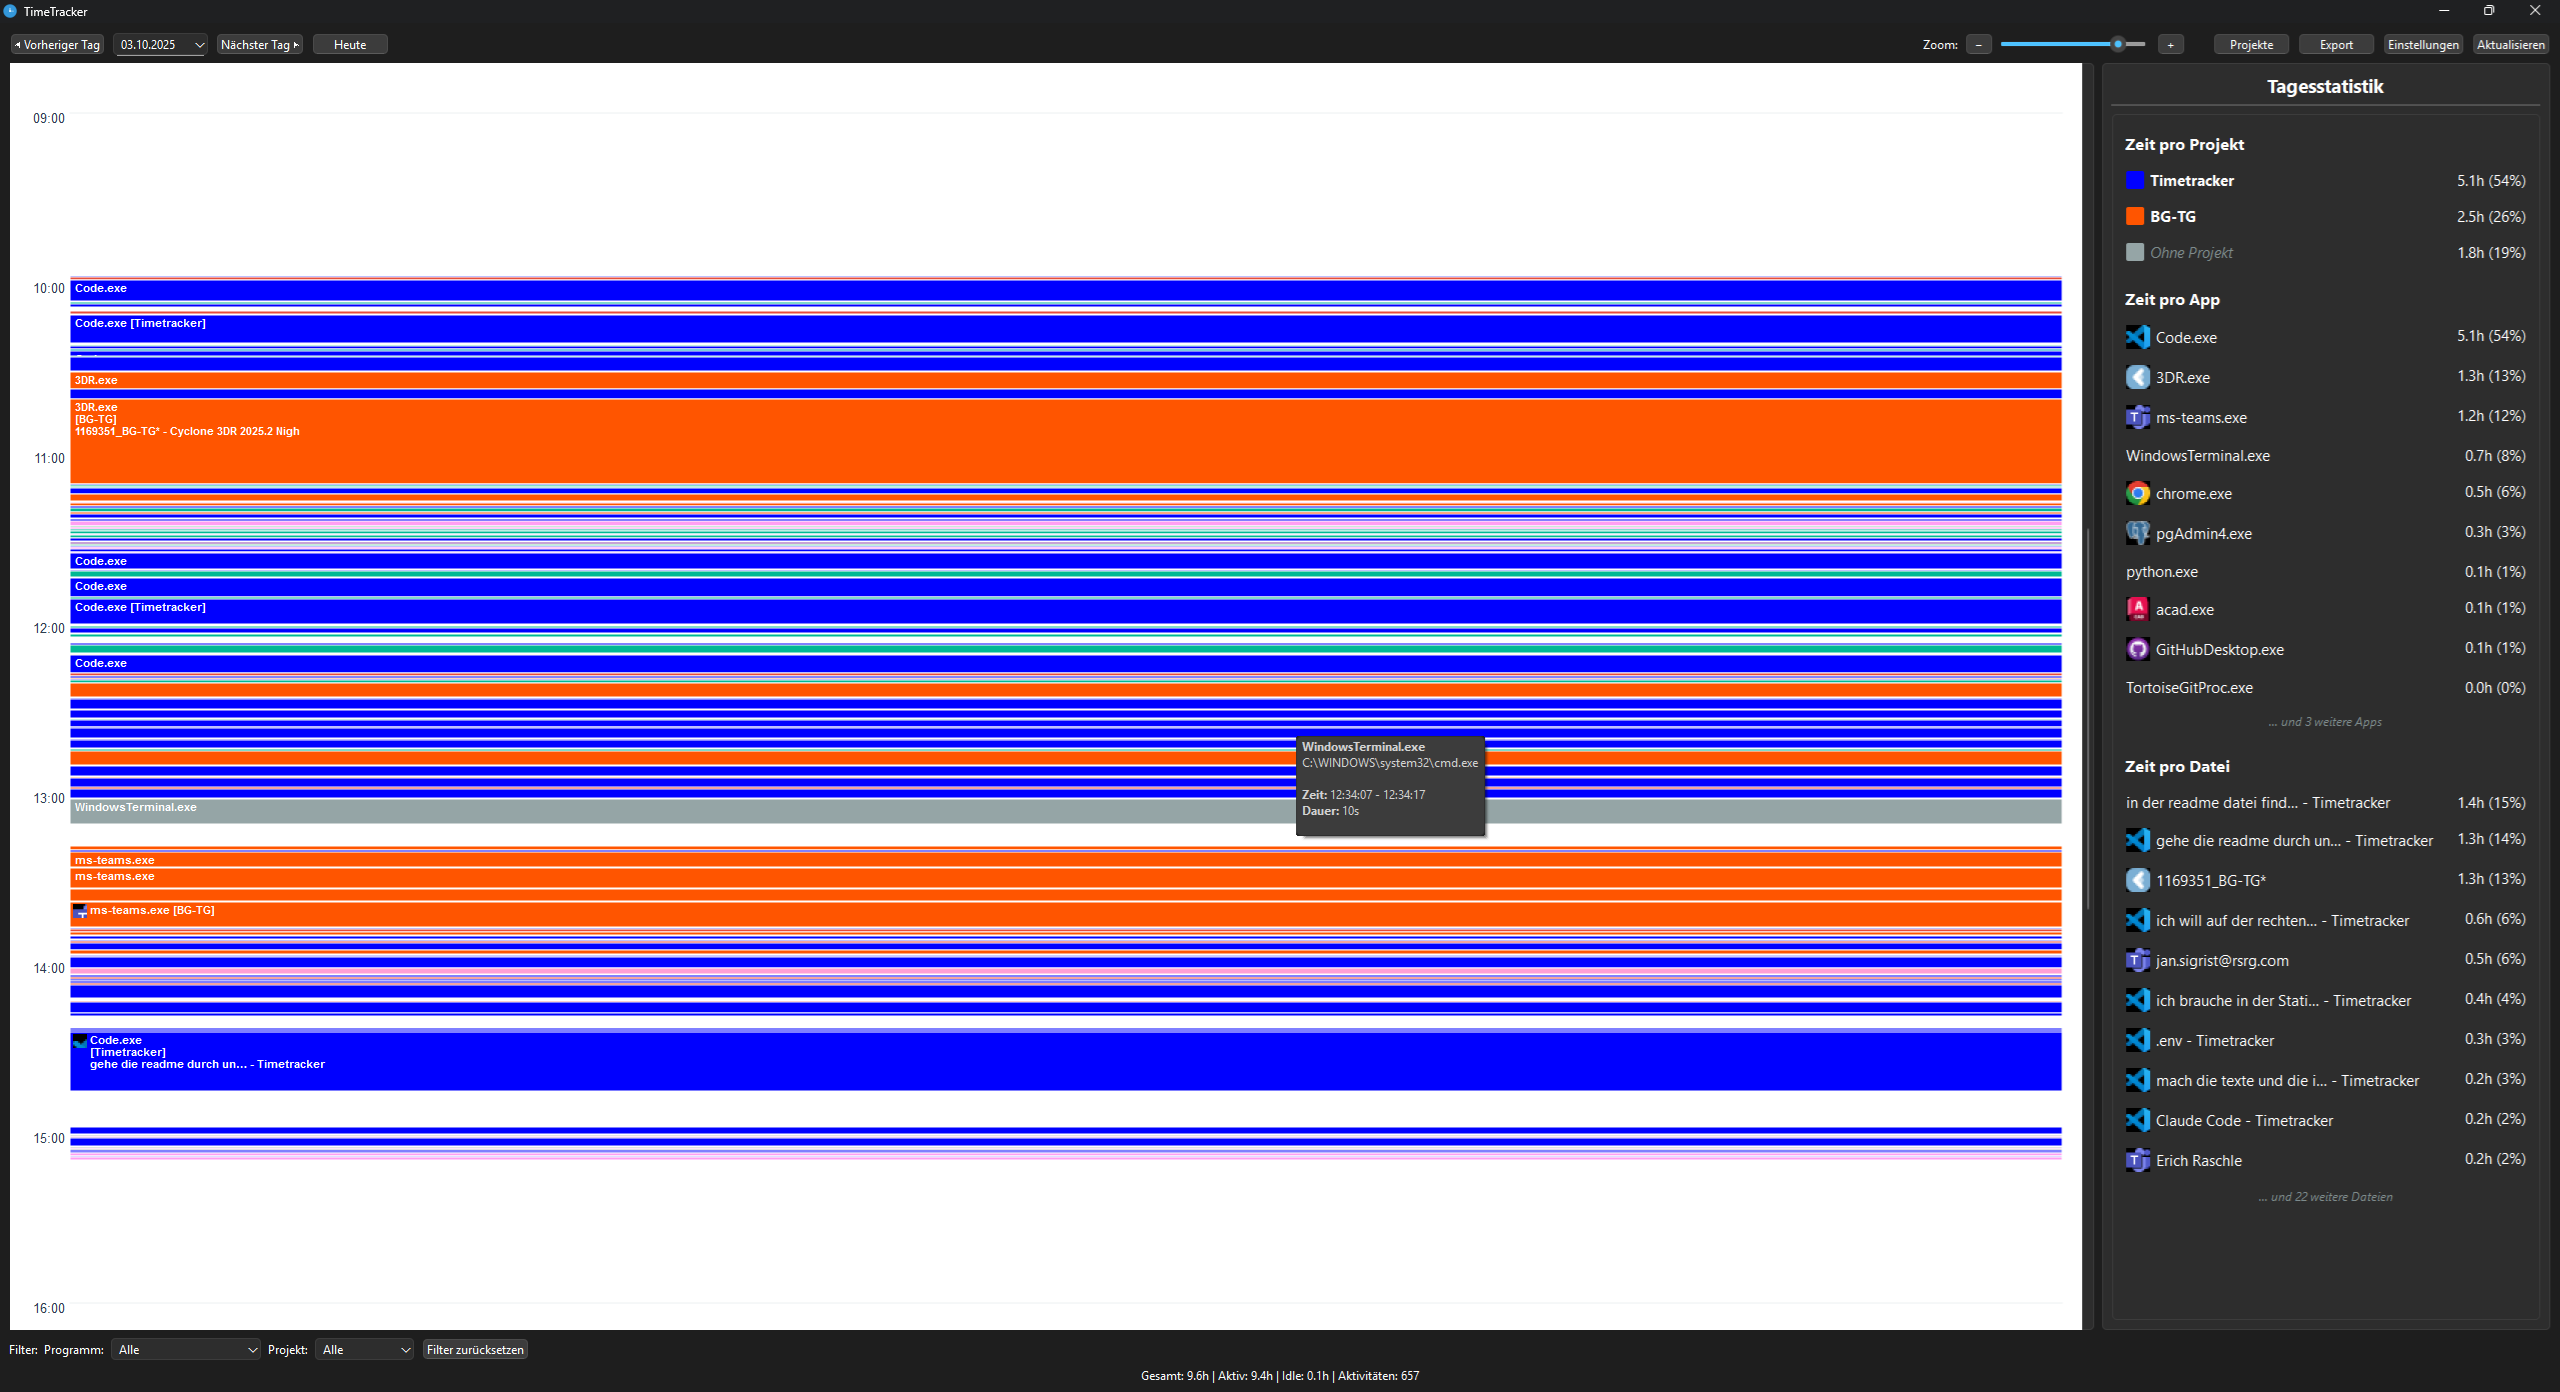Click the Code.exe VS Code icon in Zeit pro App
Image resolution: width=2560 pixels, height=1392 pixels.
pos(2137,337)
